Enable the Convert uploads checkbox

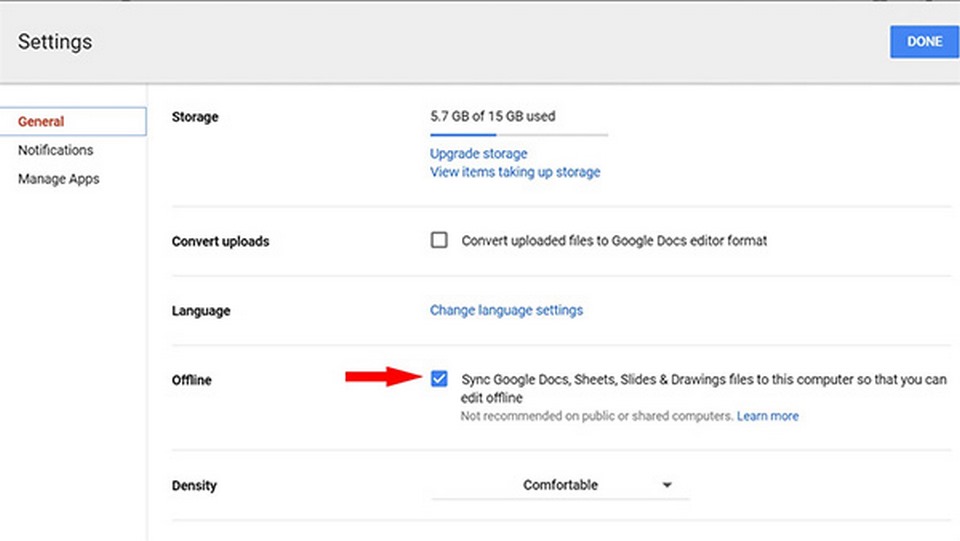[x=439, y=240]
